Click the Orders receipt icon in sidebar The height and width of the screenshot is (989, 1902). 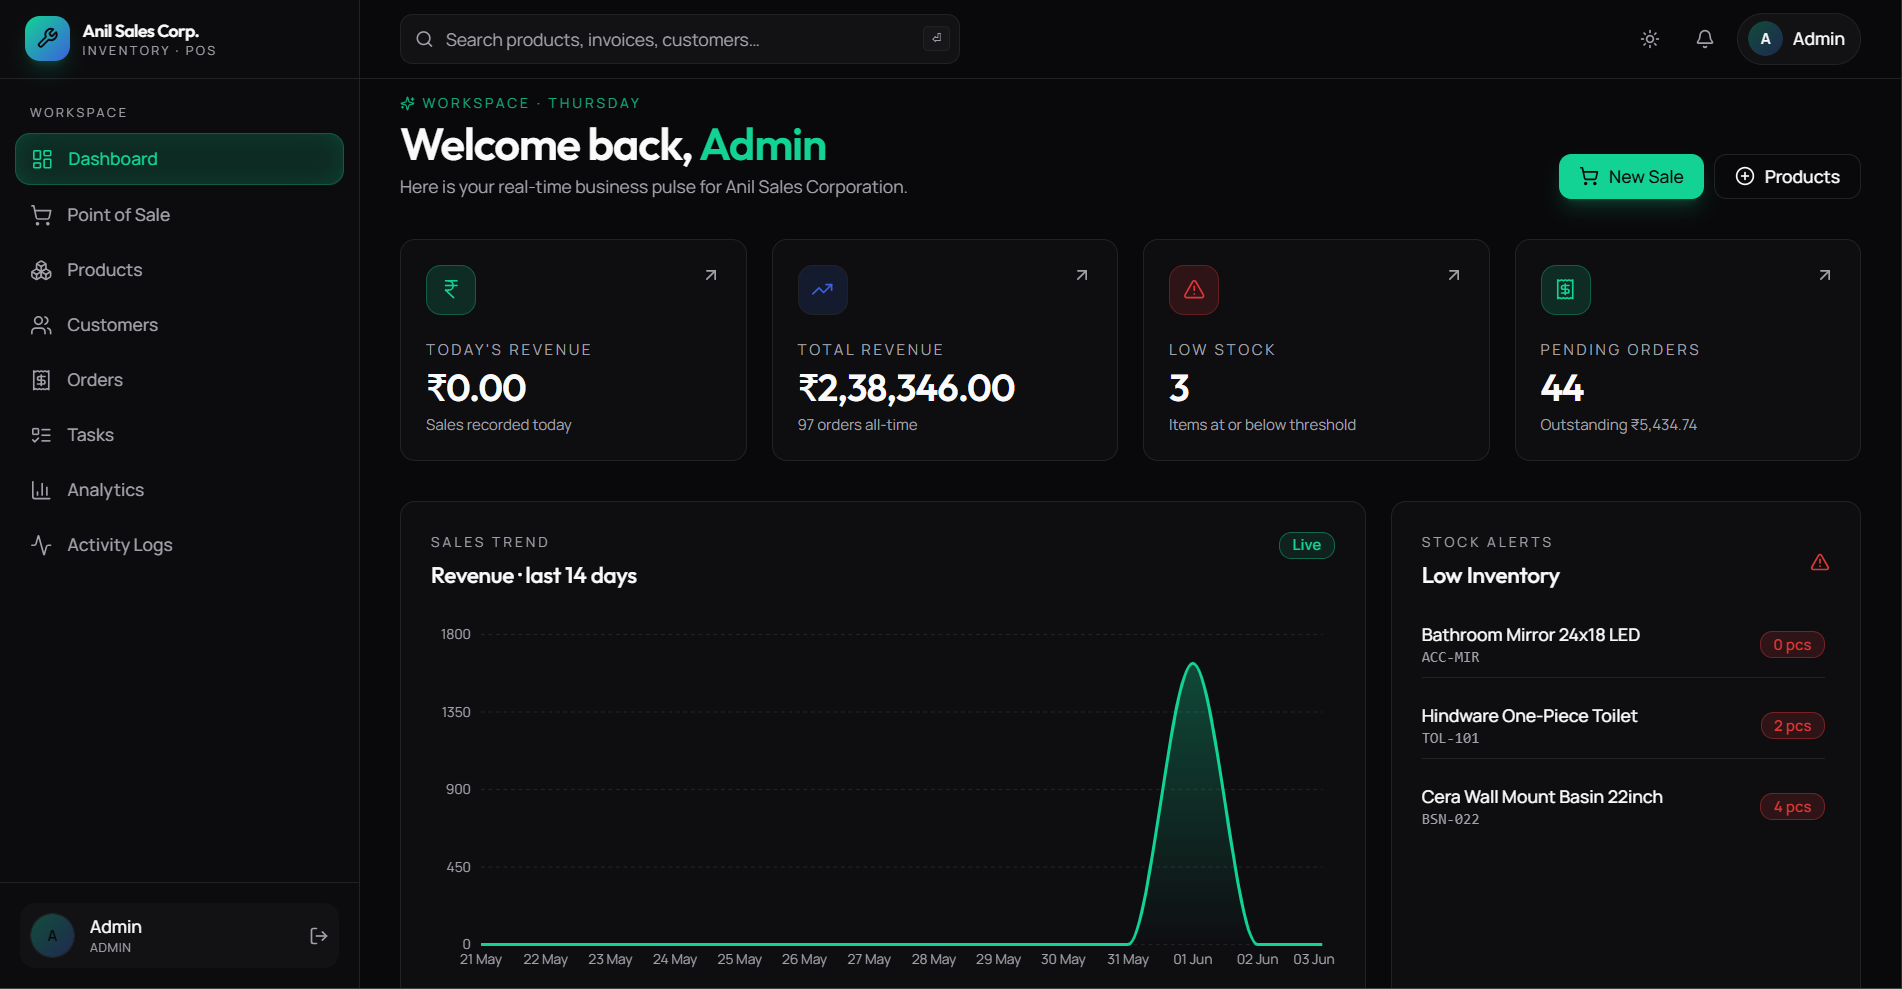[41, 380]
